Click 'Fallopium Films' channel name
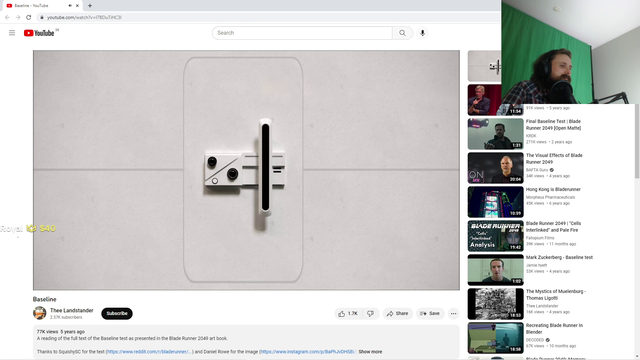Screen dimensions: 640x360 coord(540,238)
